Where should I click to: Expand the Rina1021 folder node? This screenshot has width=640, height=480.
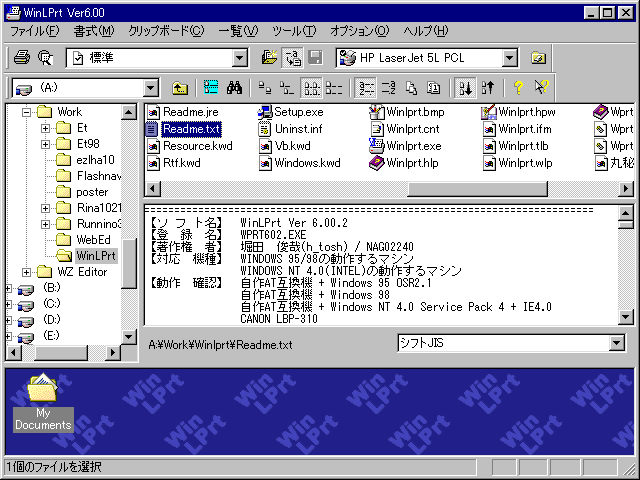point(45,208)
